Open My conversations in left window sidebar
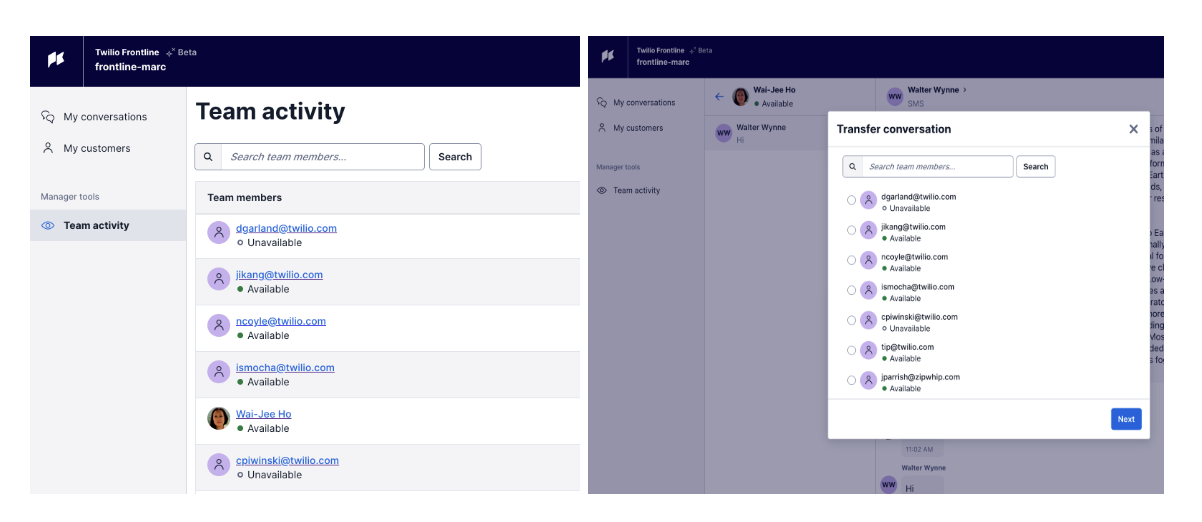The height and width of the screenshot is (522, 1202). coord(94,117)
